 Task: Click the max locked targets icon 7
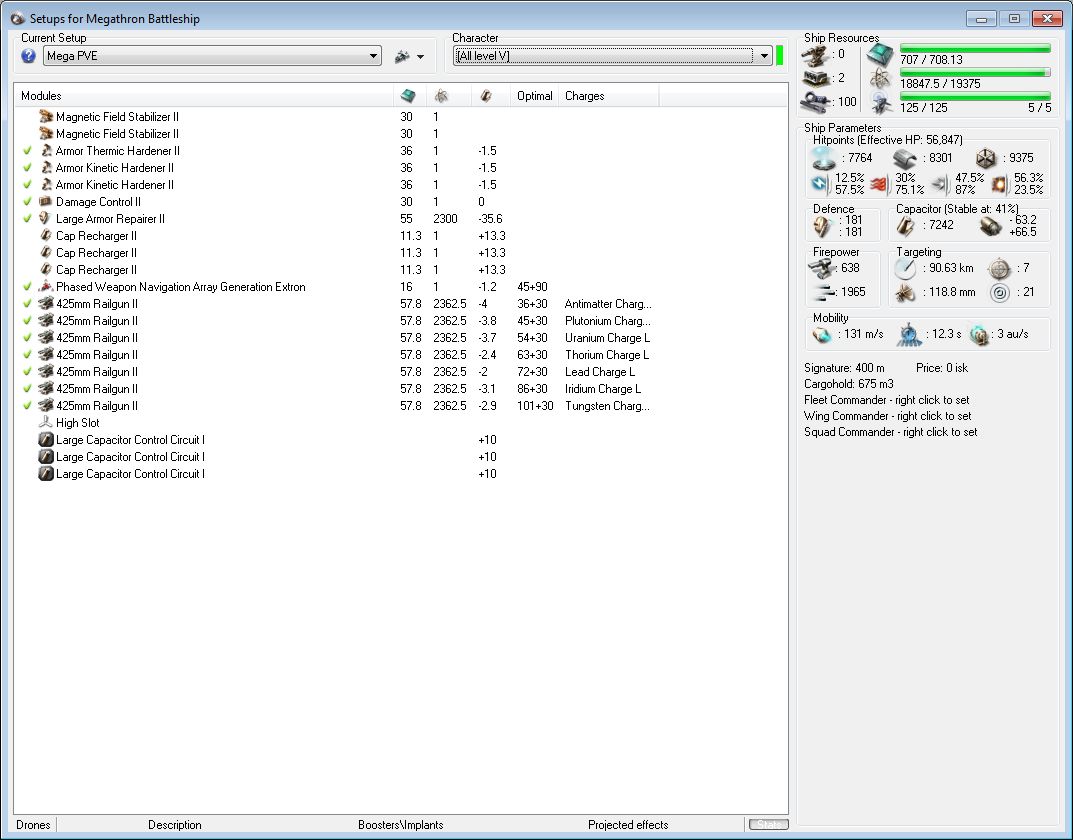(1000, 269)
